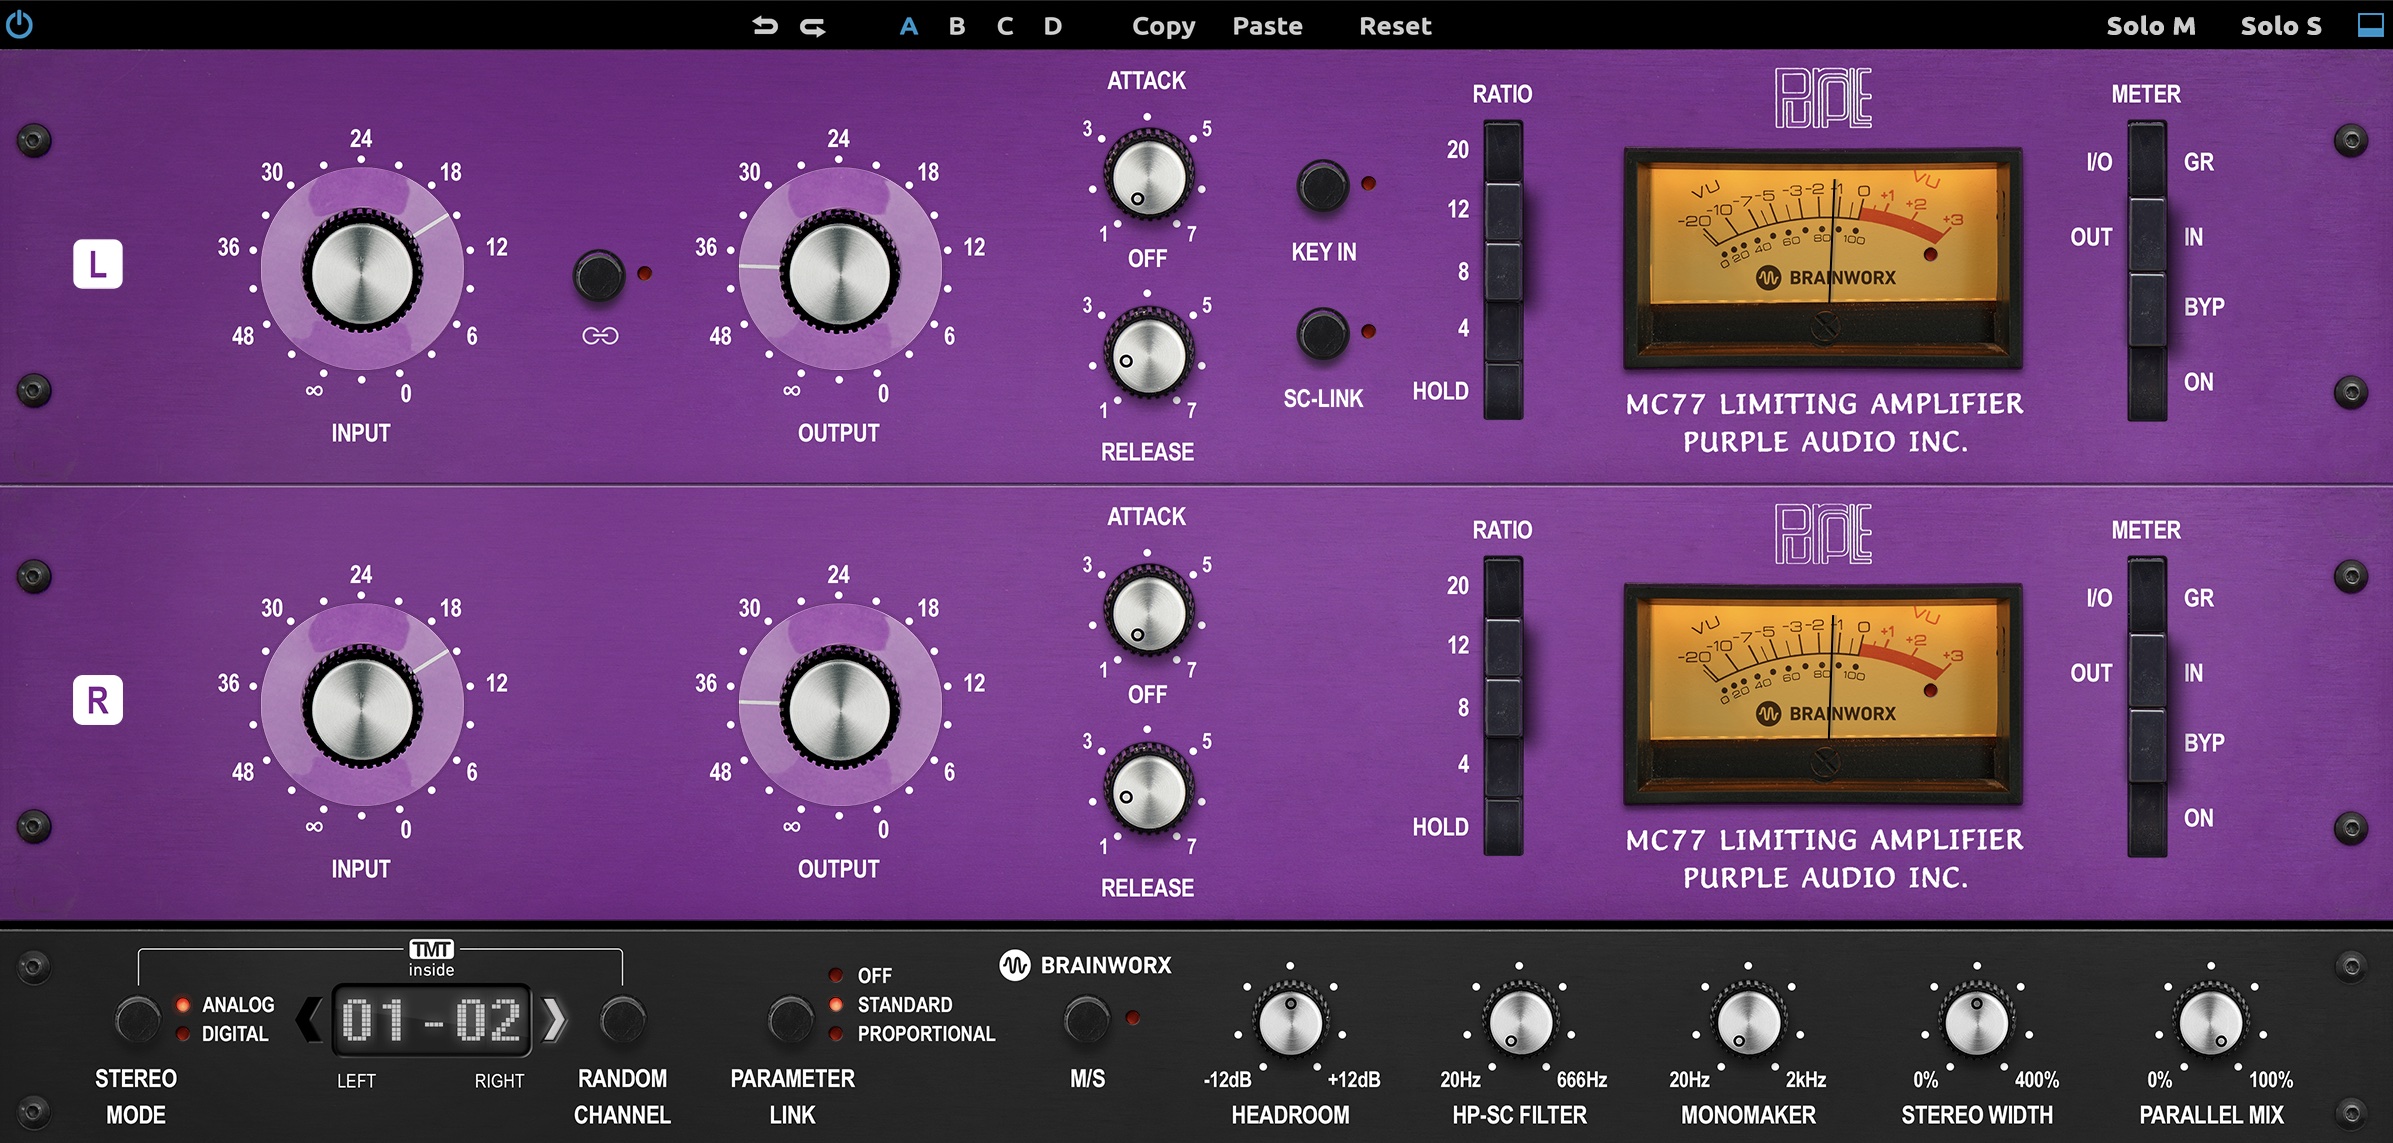The width and height of the screenshot is (2393, 1143).
Task: Click the top unit Purple logo
Action: point(1823,98)
